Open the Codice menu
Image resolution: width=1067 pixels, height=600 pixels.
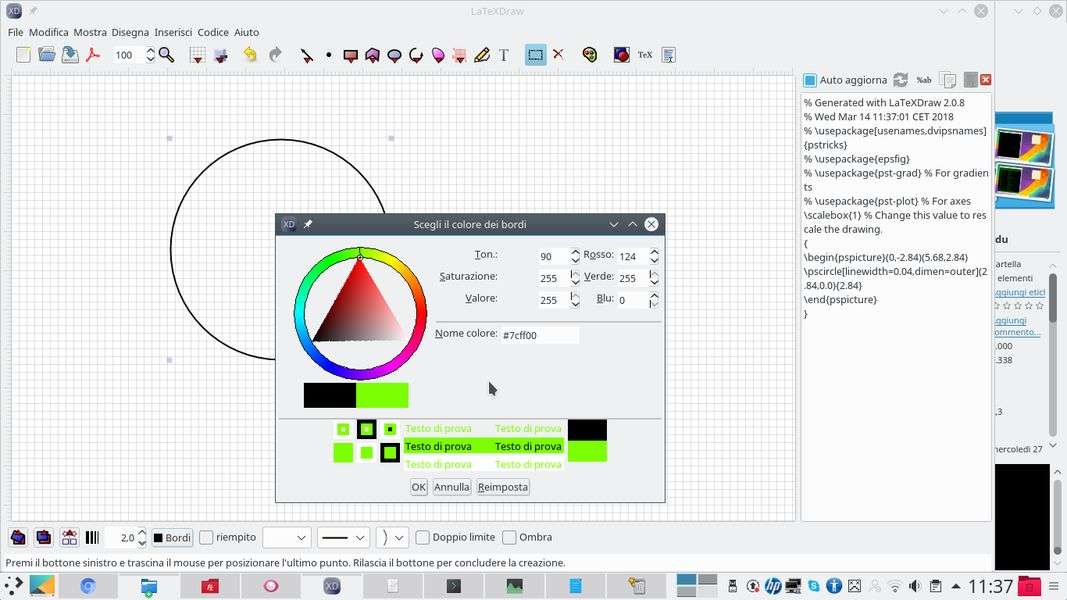pos(213,32)
